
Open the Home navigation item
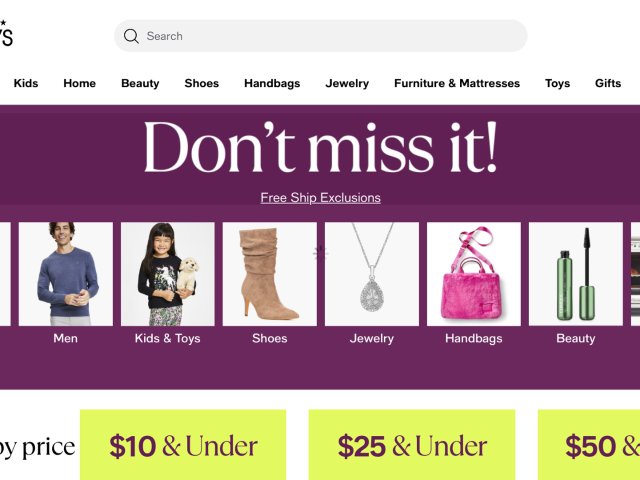tap(80, 83)
